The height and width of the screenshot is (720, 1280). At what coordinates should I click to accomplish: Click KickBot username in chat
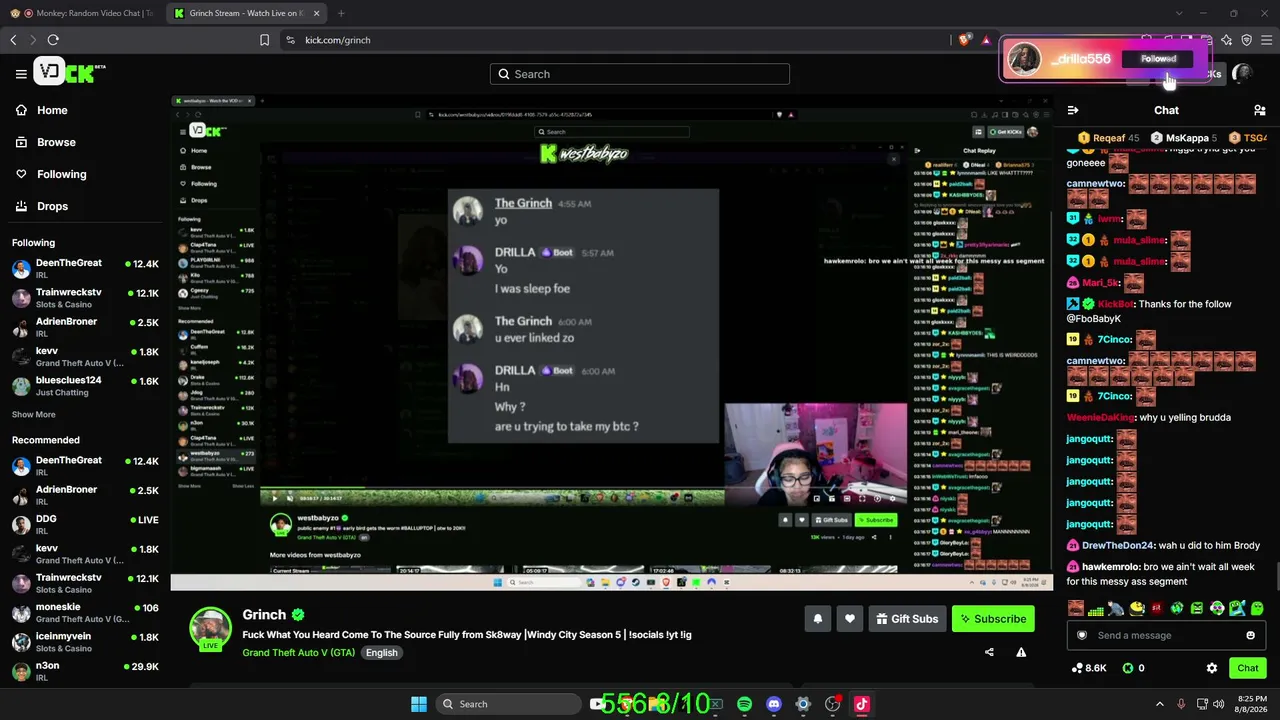[1115, 304]
